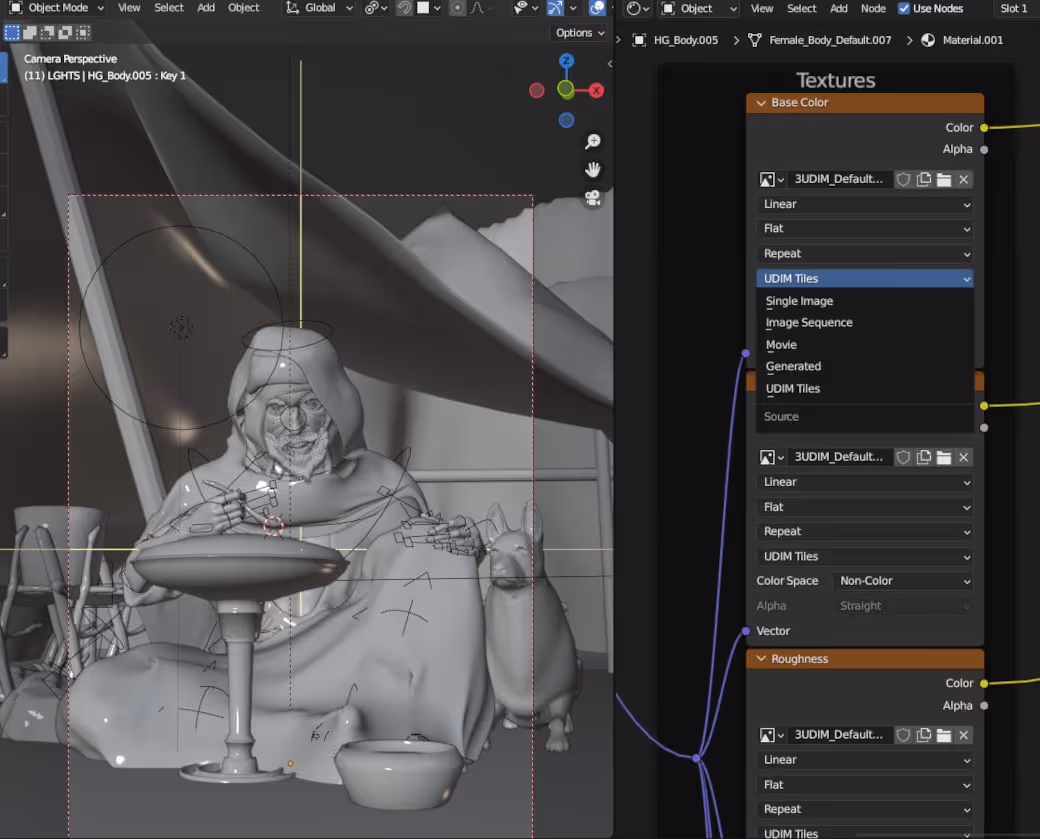Click the shield fake-user icon on 3UDIM_Default texture
1040x839 pixels.
click(903, 179)
